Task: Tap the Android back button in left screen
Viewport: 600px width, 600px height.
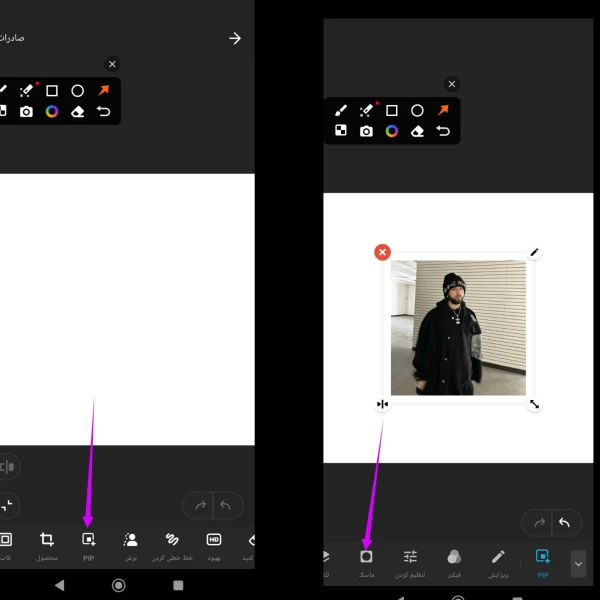Action: [59, 585]
